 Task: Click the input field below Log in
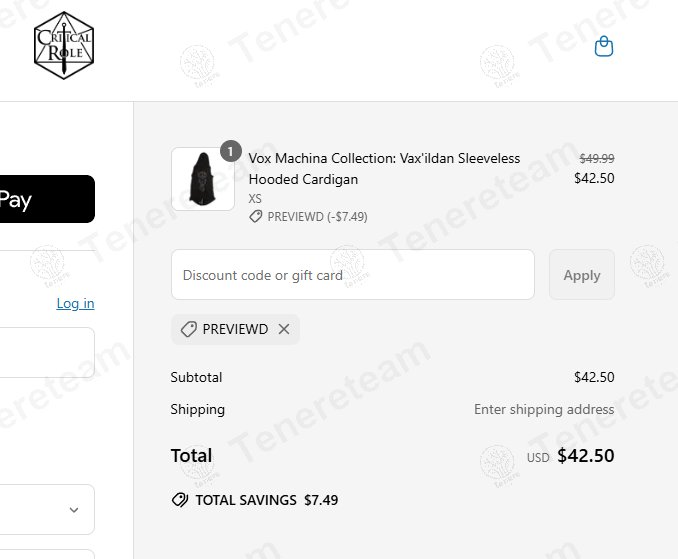coord(47,353)
